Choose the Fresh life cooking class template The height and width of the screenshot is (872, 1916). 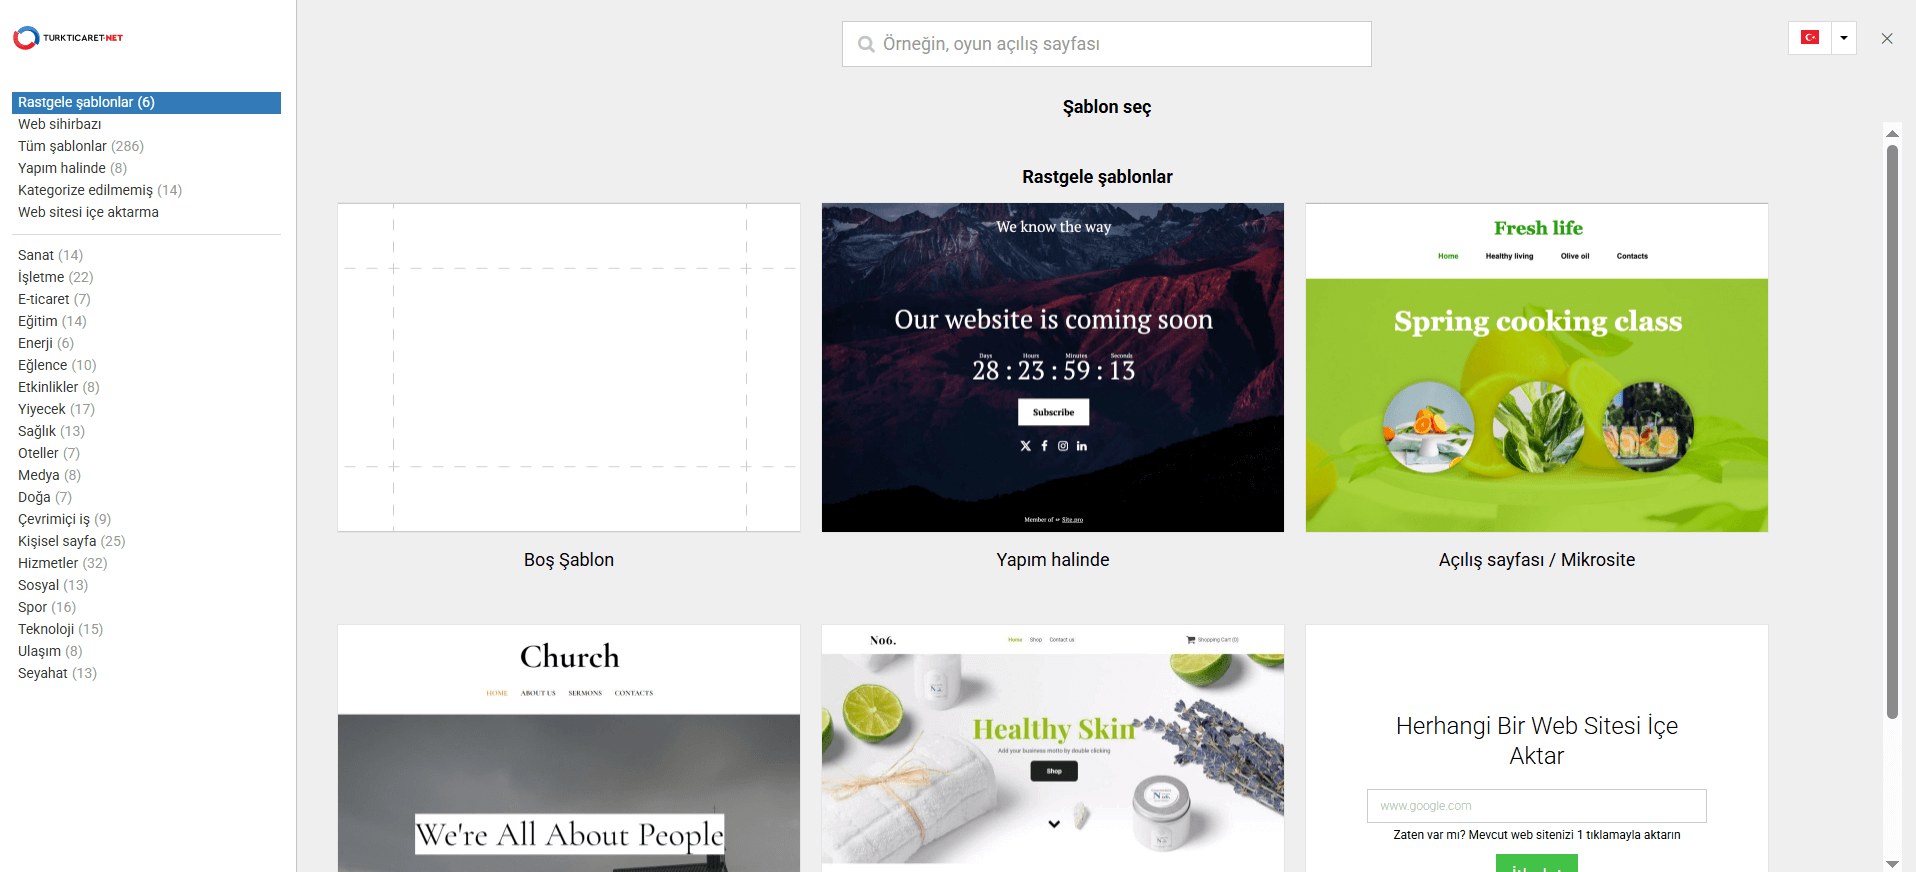click(1537, 368)
